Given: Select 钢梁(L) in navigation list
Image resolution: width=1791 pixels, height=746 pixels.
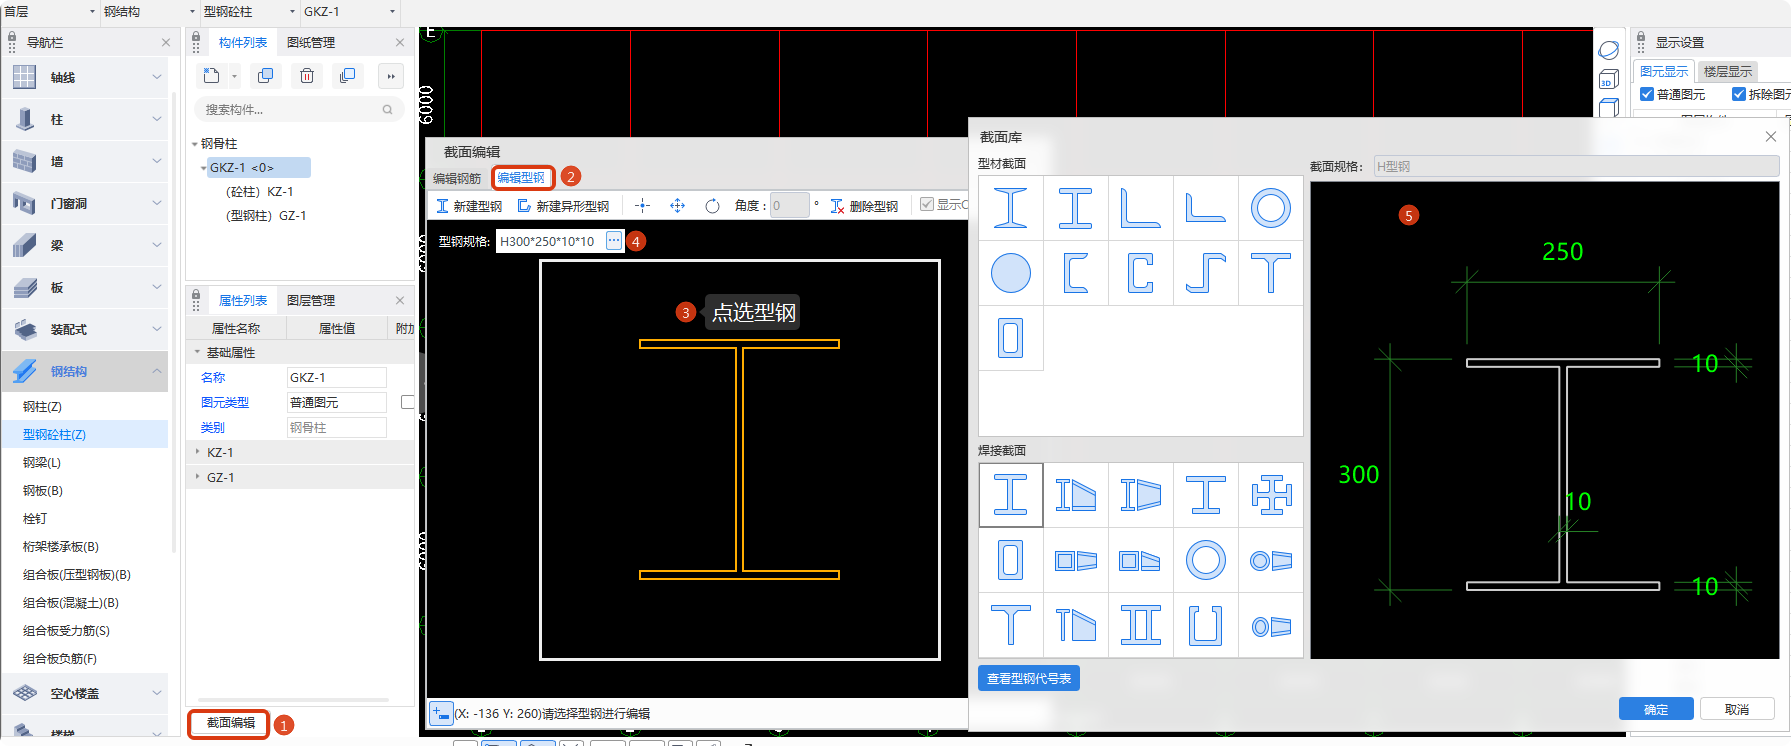Looking at the screenshot, I should click(x=42, y=462).
